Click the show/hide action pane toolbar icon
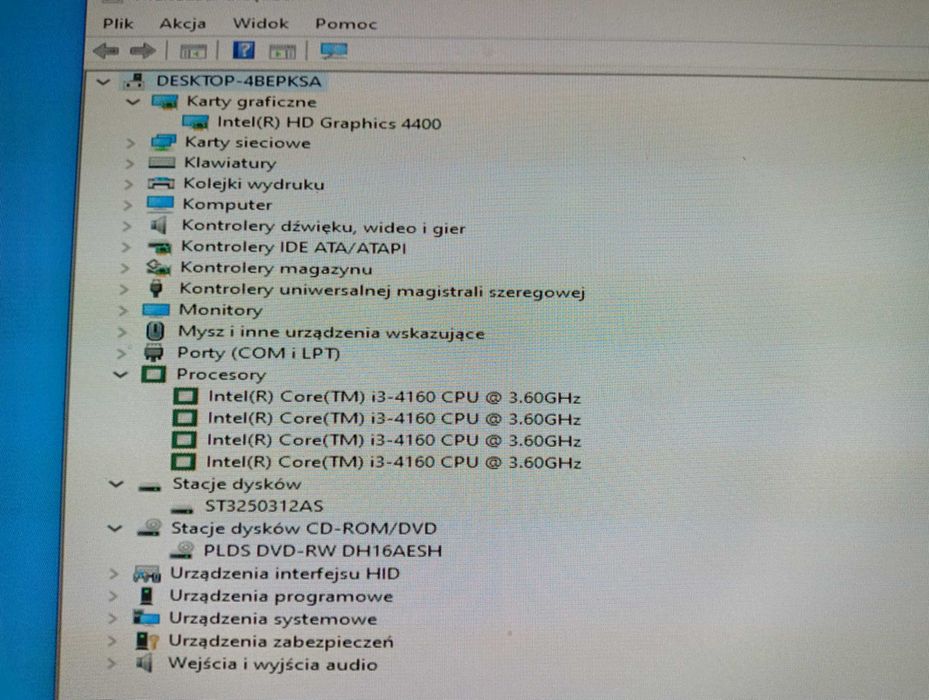Screen dimensions: 929x700 click(x=282, y=52)
